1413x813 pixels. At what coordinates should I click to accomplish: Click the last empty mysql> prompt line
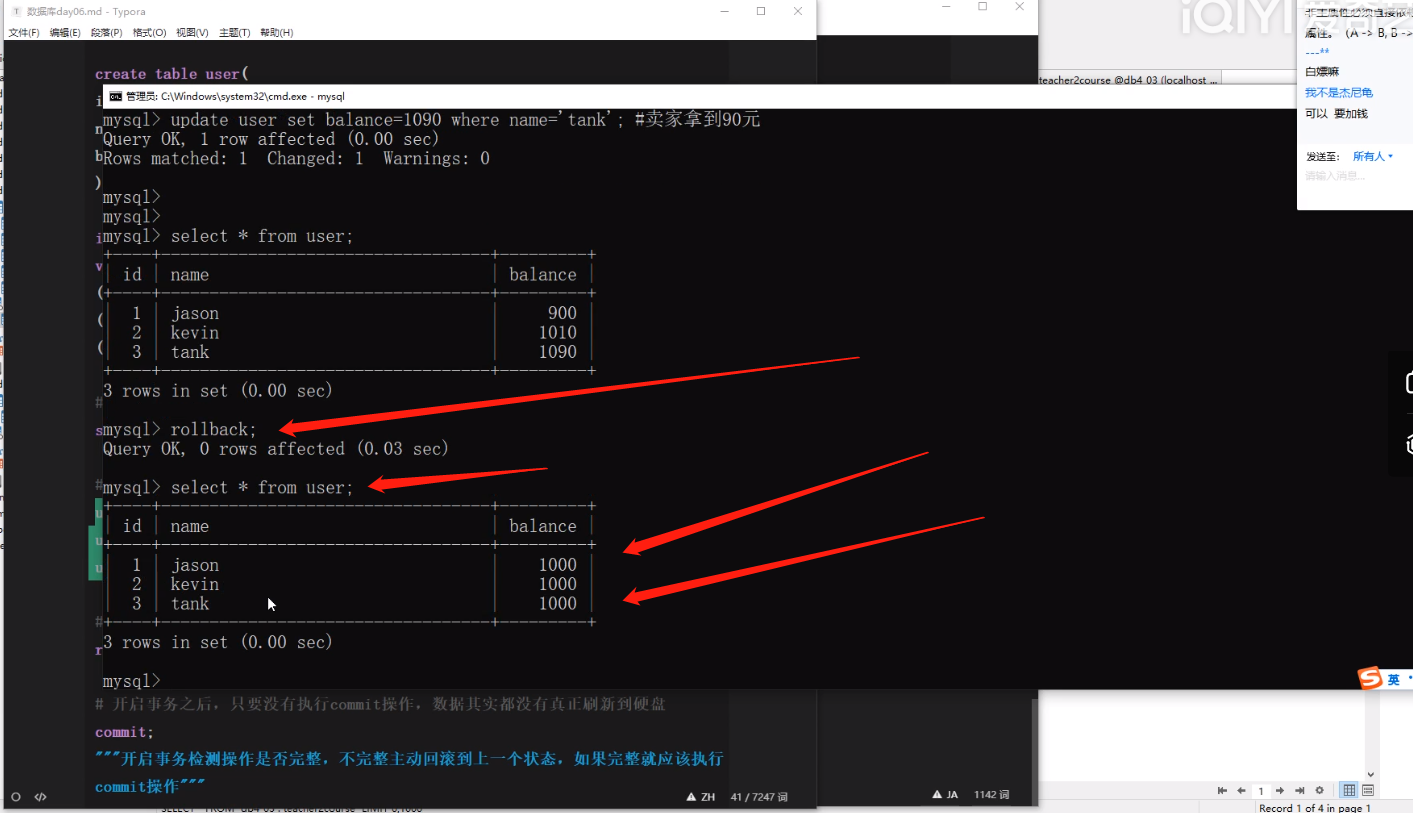[x=131, y=681]
